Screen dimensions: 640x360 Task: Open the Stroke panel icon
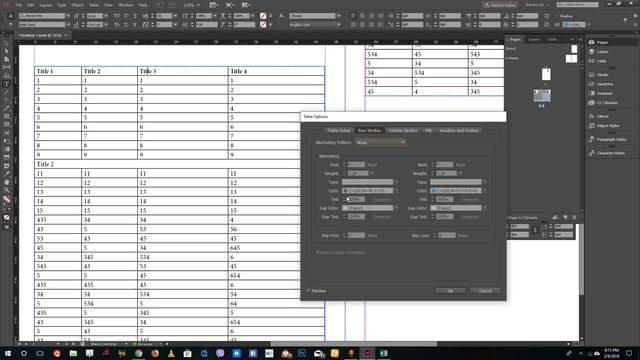(591, 75)
